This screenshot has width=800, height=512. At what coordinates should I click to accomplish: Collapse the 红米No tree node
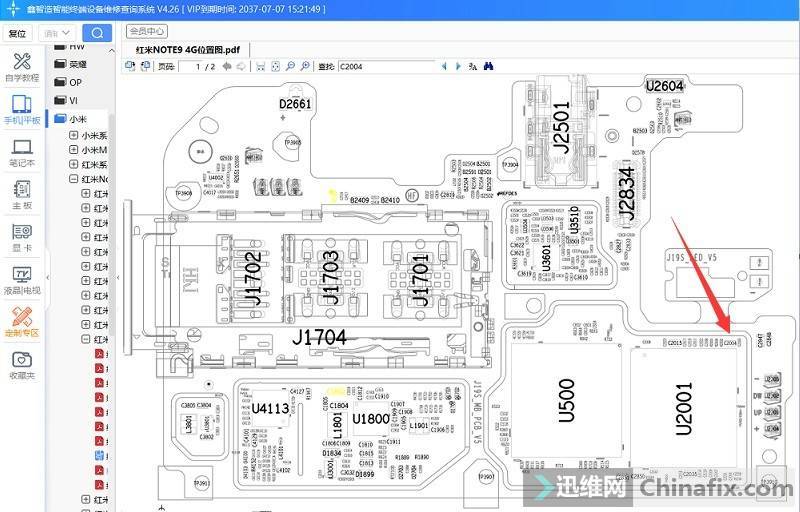pos(73,180)
